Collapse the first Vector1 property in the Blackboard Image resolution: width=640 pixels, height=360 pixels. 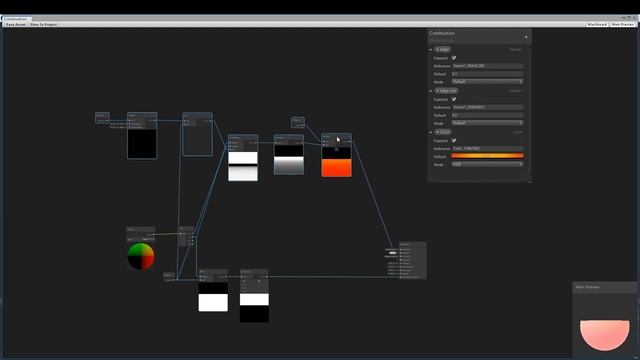tap(431, 50)
